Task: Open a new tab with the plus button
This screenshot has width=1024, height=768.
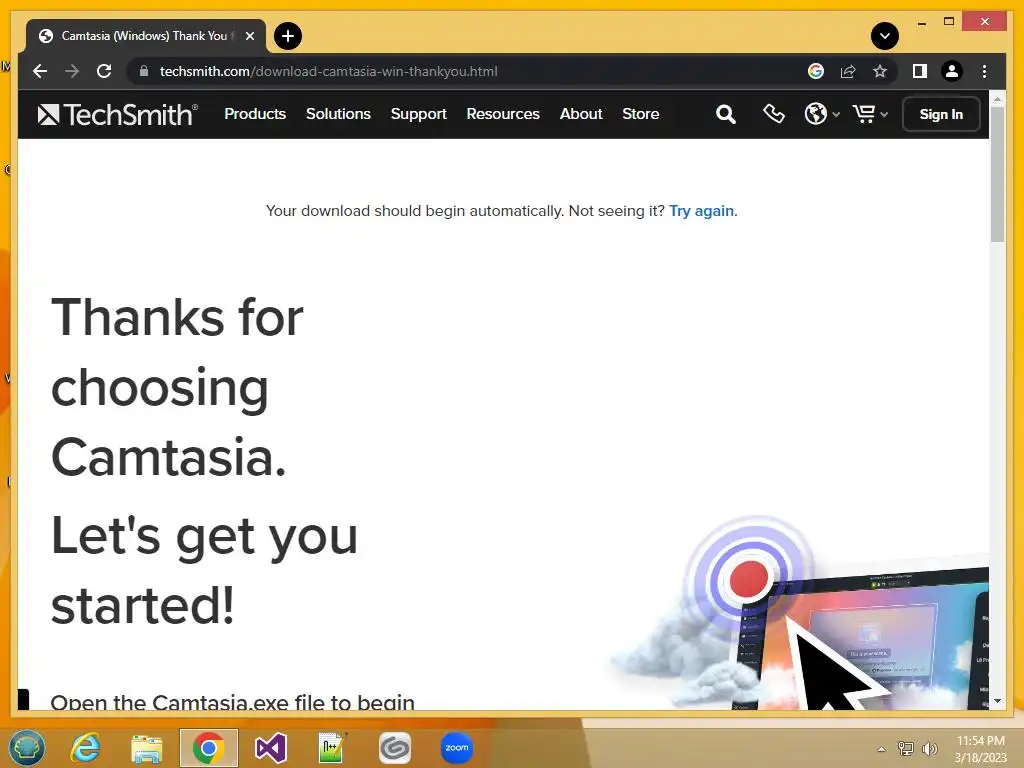Action: click(288, 36)
